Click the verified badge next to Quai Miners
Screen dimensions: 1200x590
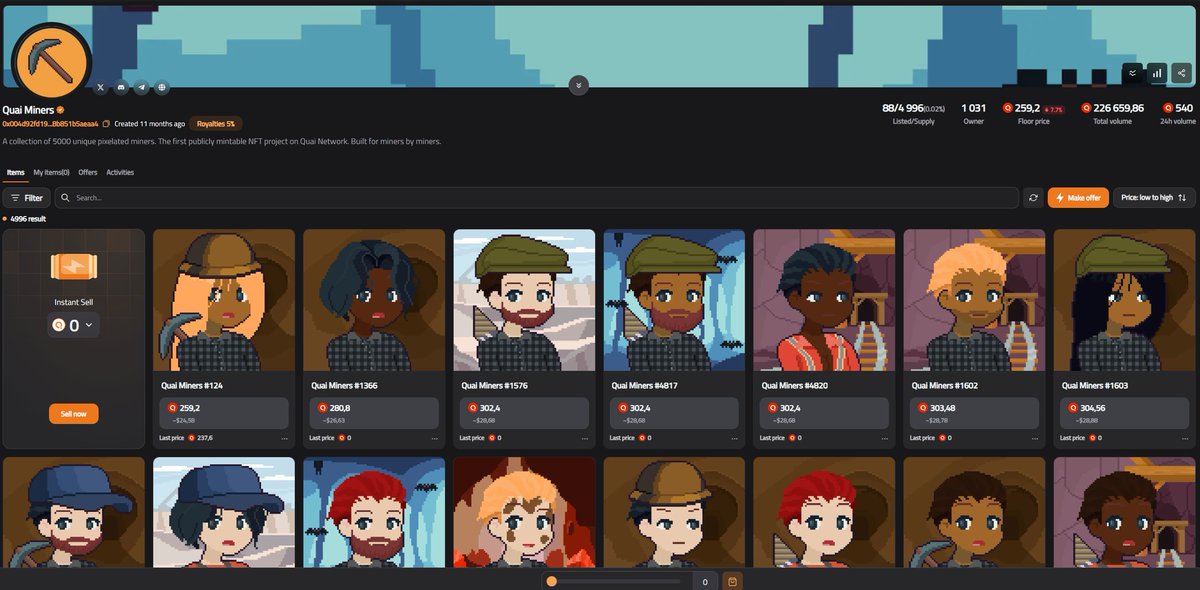[x=60, y=110]
